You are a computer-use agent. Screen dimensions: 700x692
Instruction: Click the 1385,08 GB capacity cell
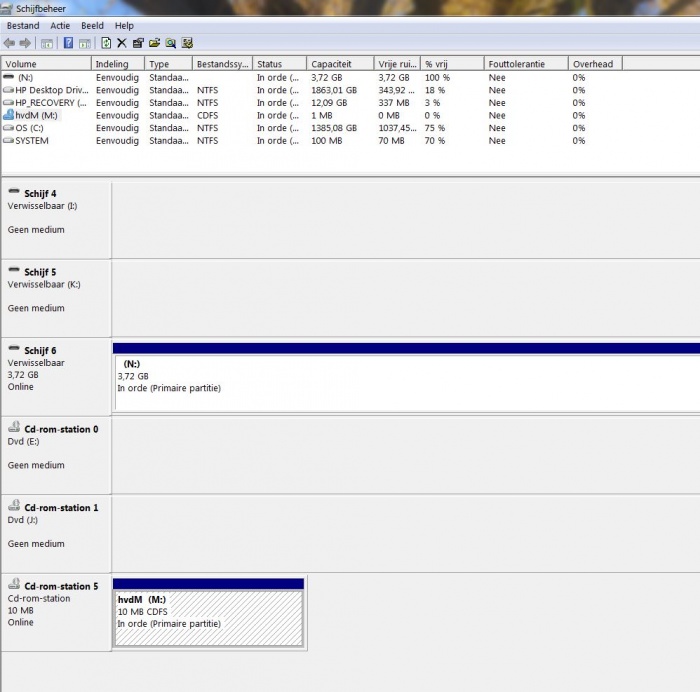coord(334,128)
